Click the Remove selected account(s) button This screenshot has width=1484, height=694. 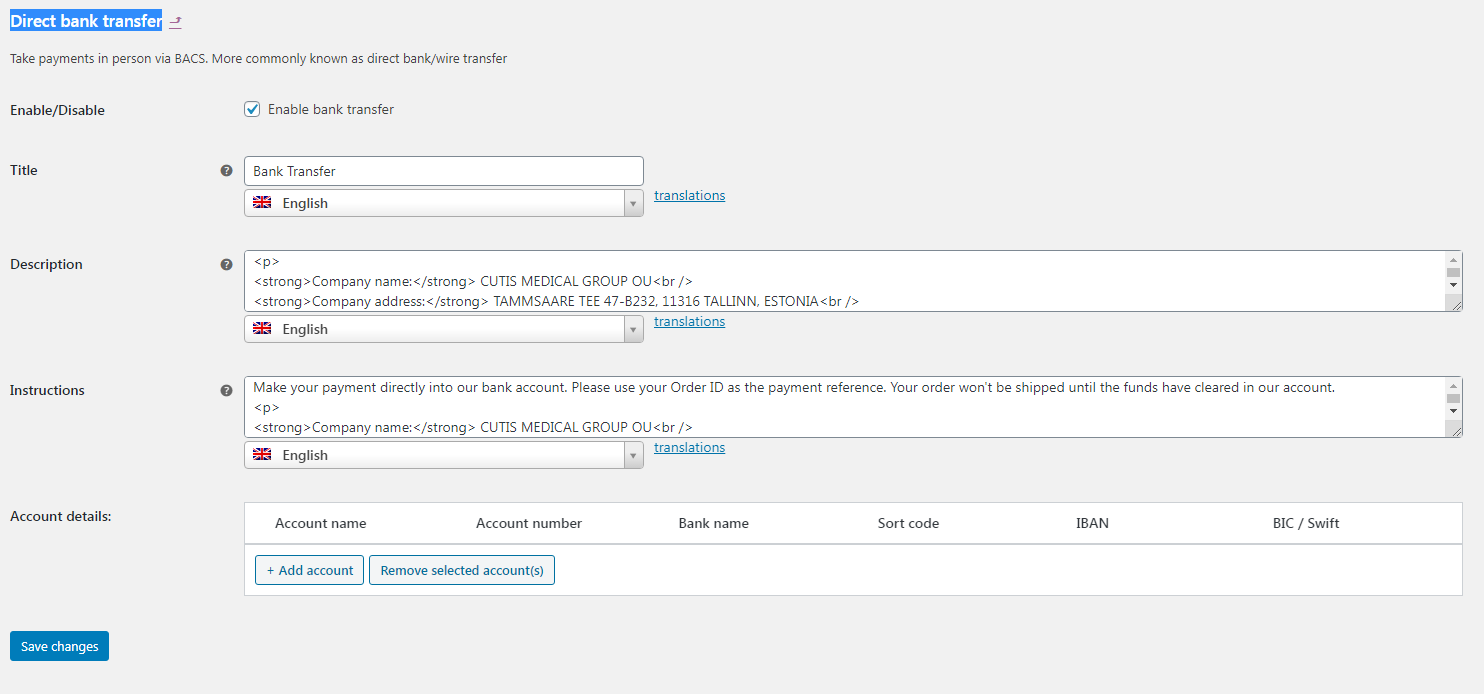[461, 570]
